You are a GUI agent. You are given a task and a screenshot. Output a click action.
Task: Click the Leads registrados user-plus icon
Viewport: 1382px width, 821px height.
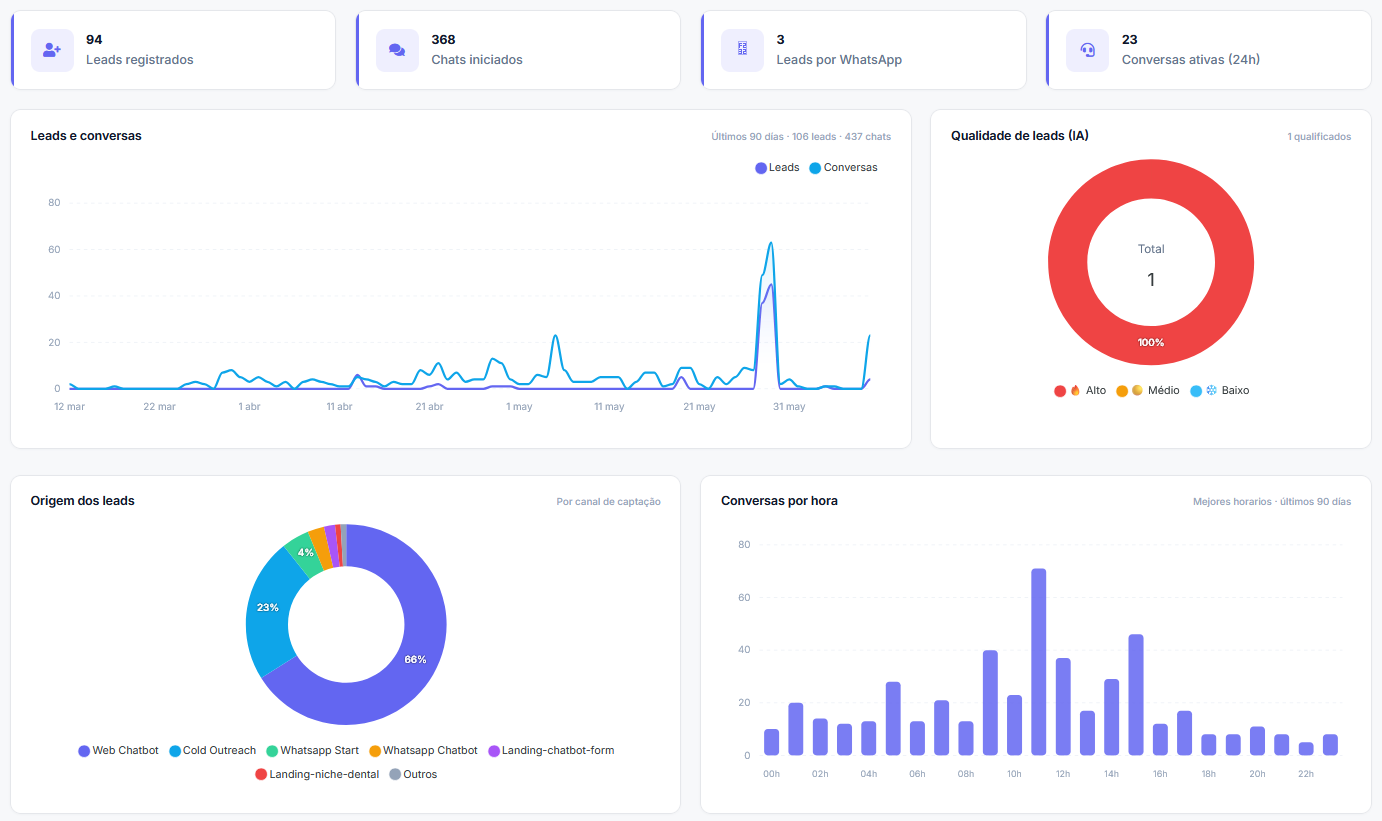(52, 50)
